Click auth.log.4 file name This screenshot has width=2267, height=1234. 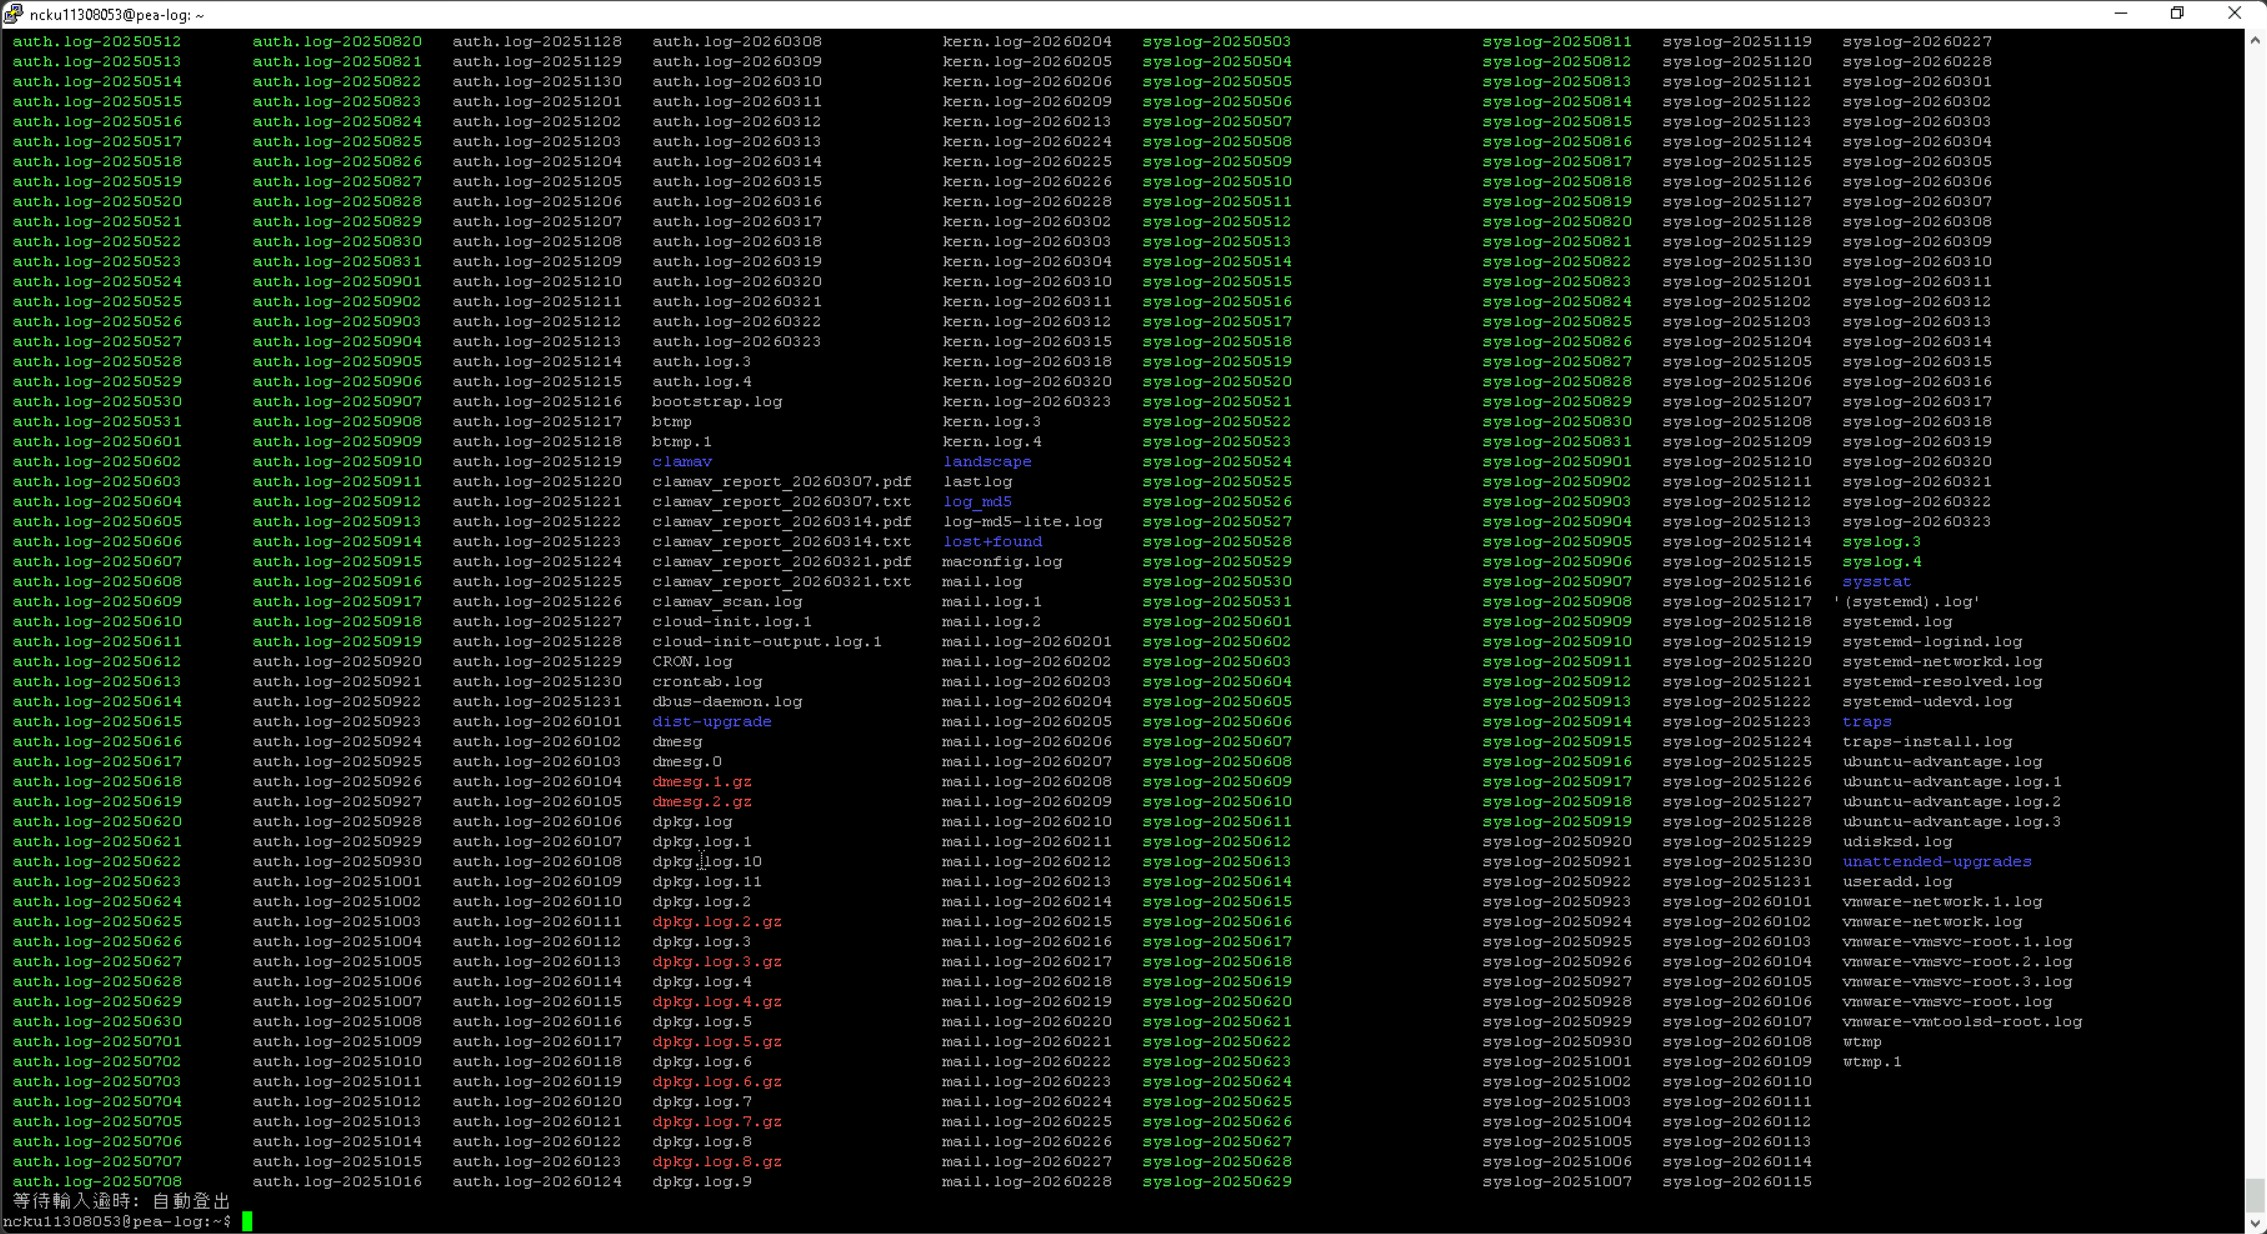[702, 381]
